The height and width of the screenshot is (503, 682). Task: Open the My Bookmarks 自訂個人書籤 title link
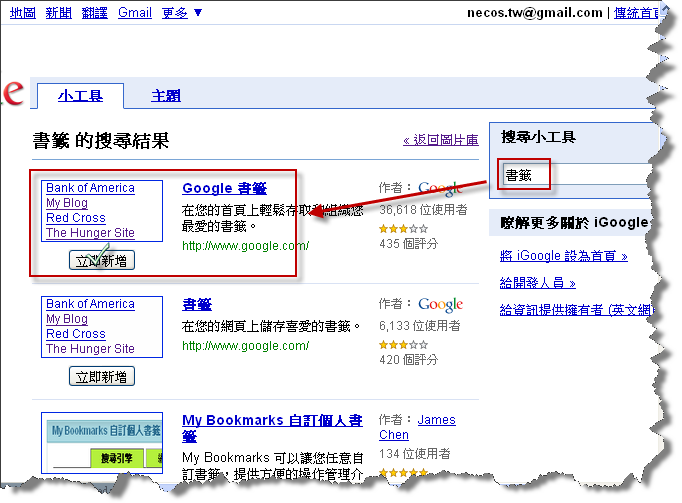[272, 428]
